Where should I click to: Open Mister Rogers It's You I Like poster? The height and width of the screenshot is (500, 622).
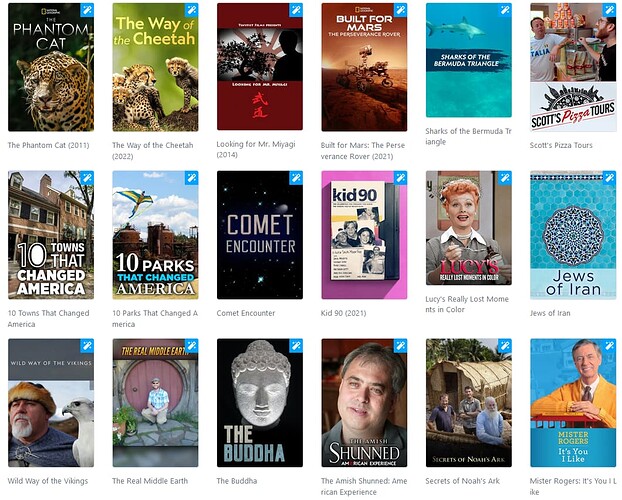point(573,403)
